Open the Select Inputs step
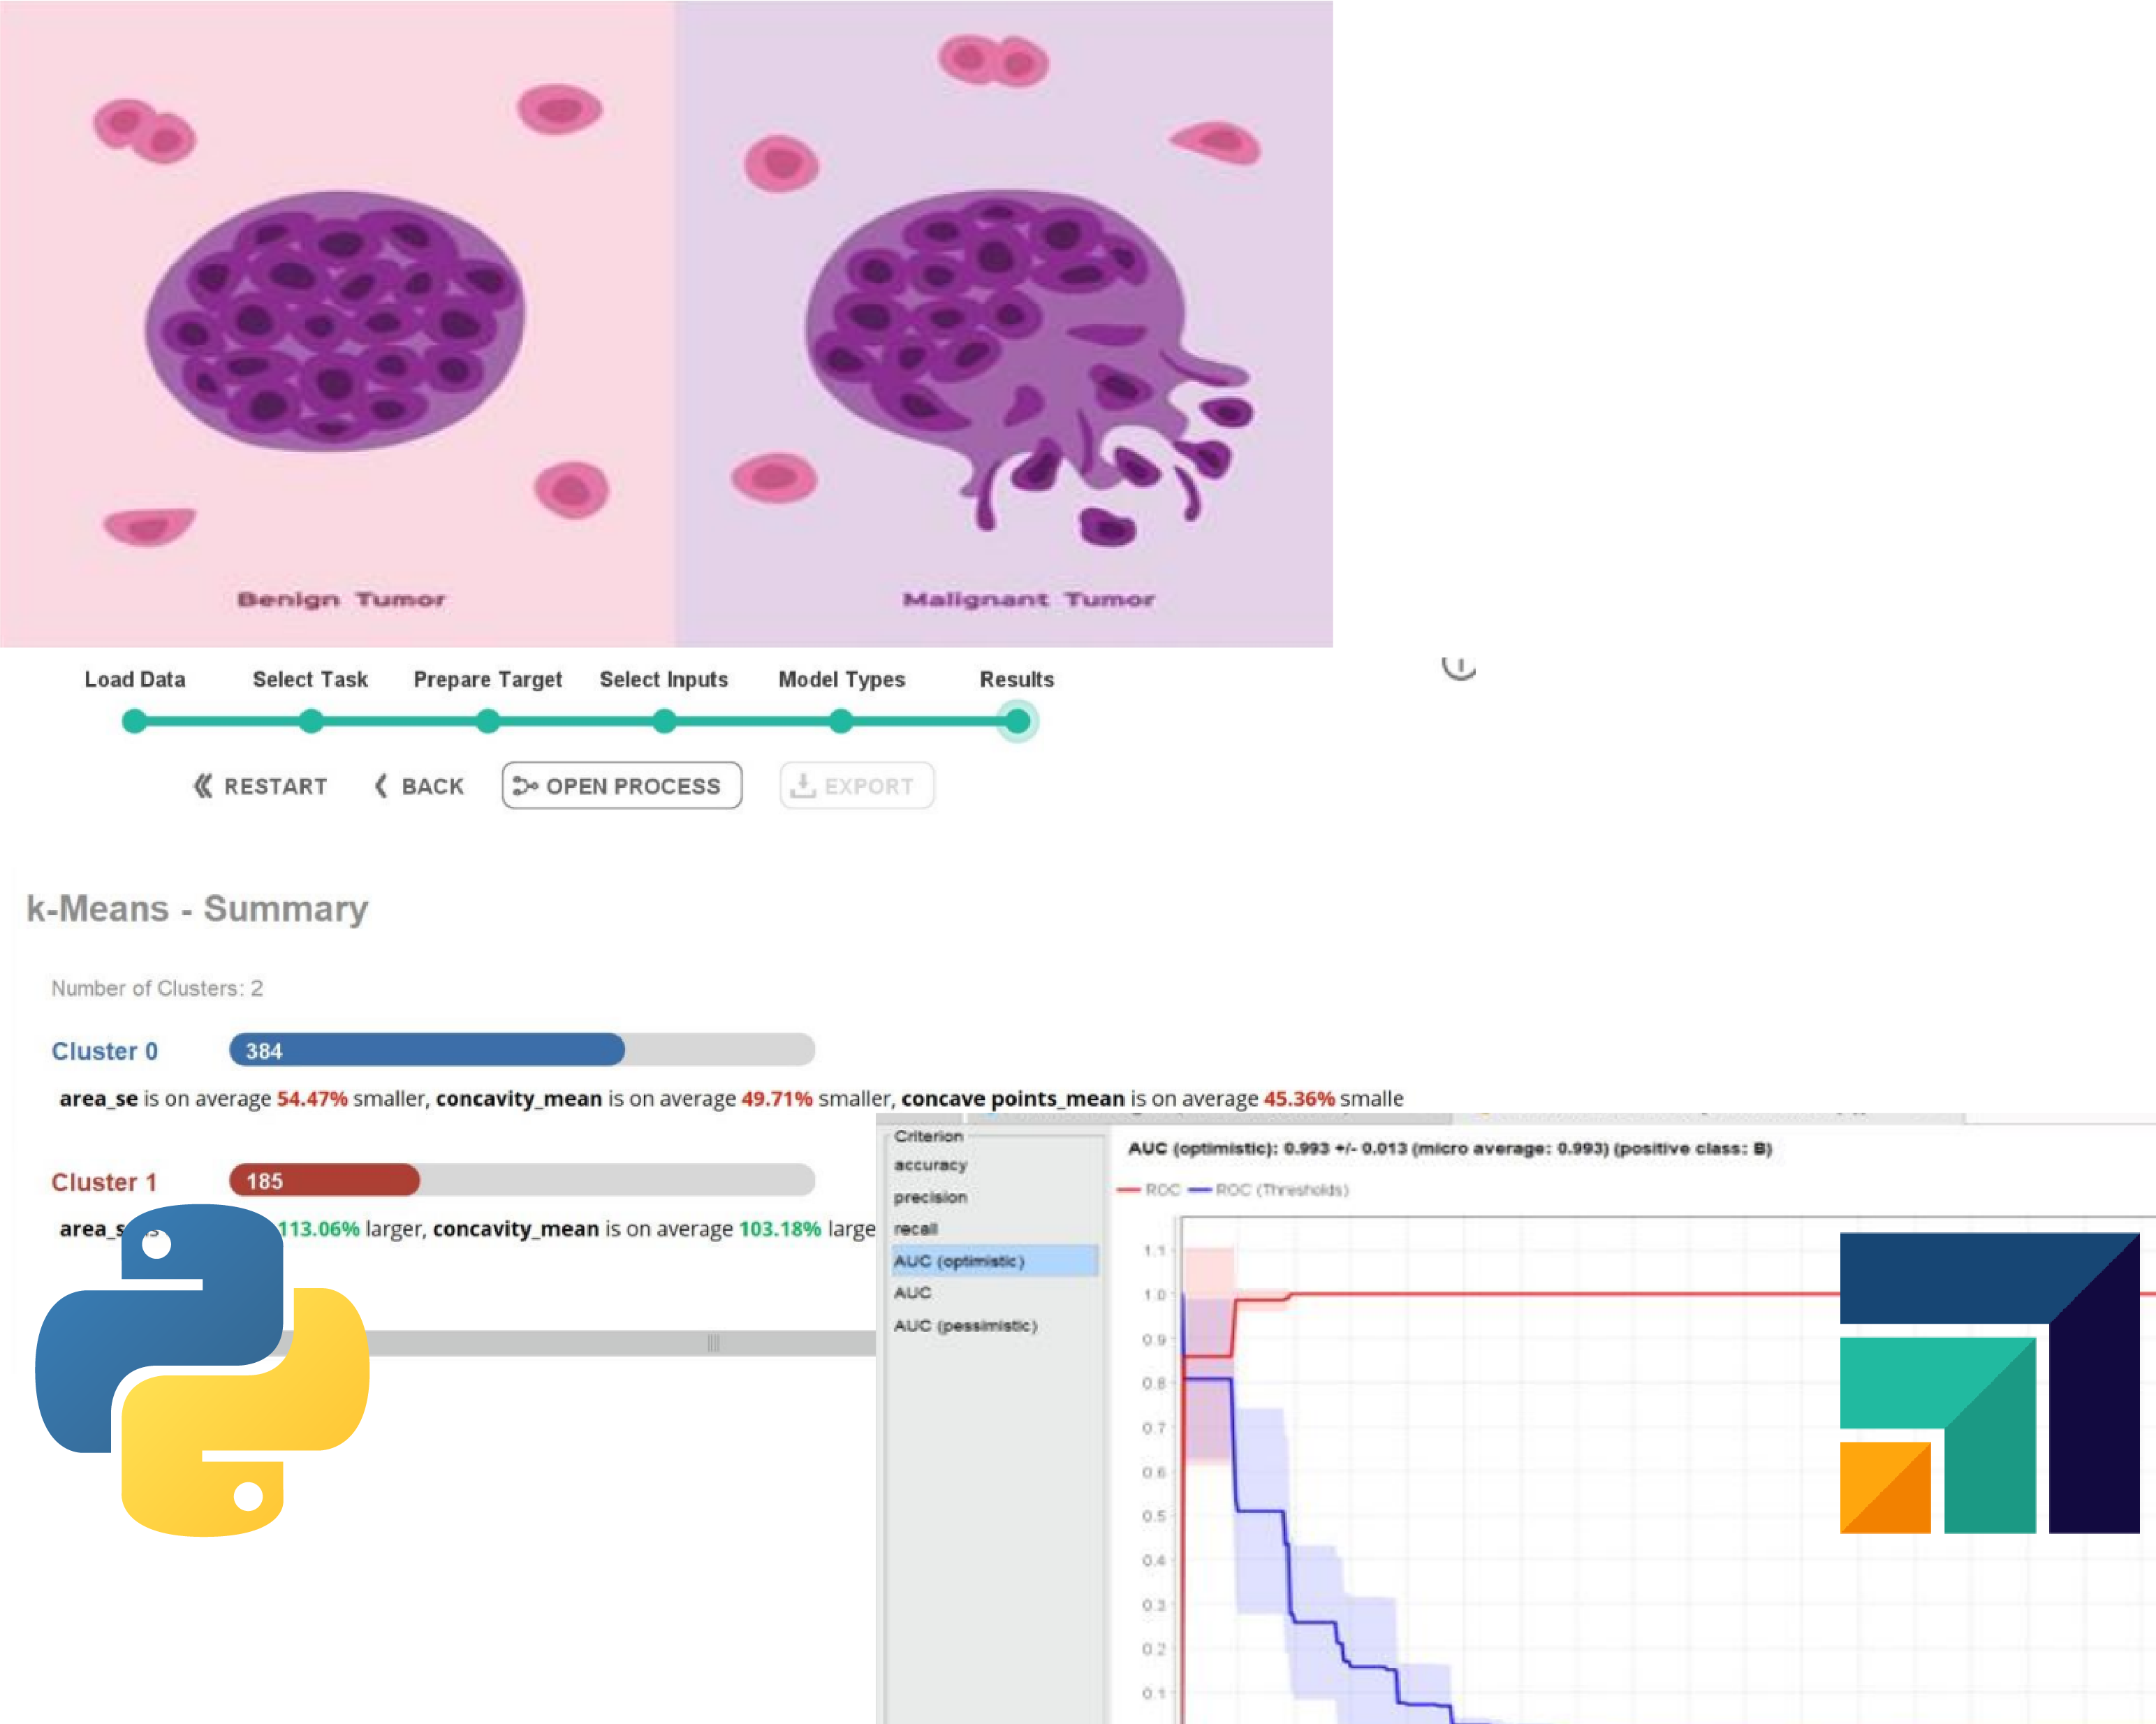Screen dimensions: 2156x1724 [x=664, y=721]
